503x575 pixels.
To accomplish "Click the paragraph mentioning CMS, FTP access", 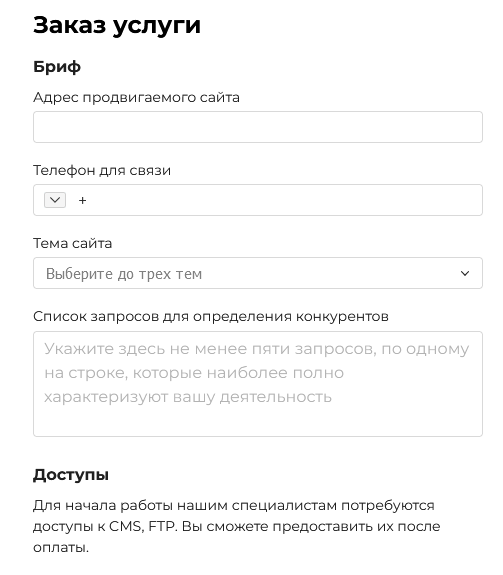I will pyautogui.click(x=236, y=527).
